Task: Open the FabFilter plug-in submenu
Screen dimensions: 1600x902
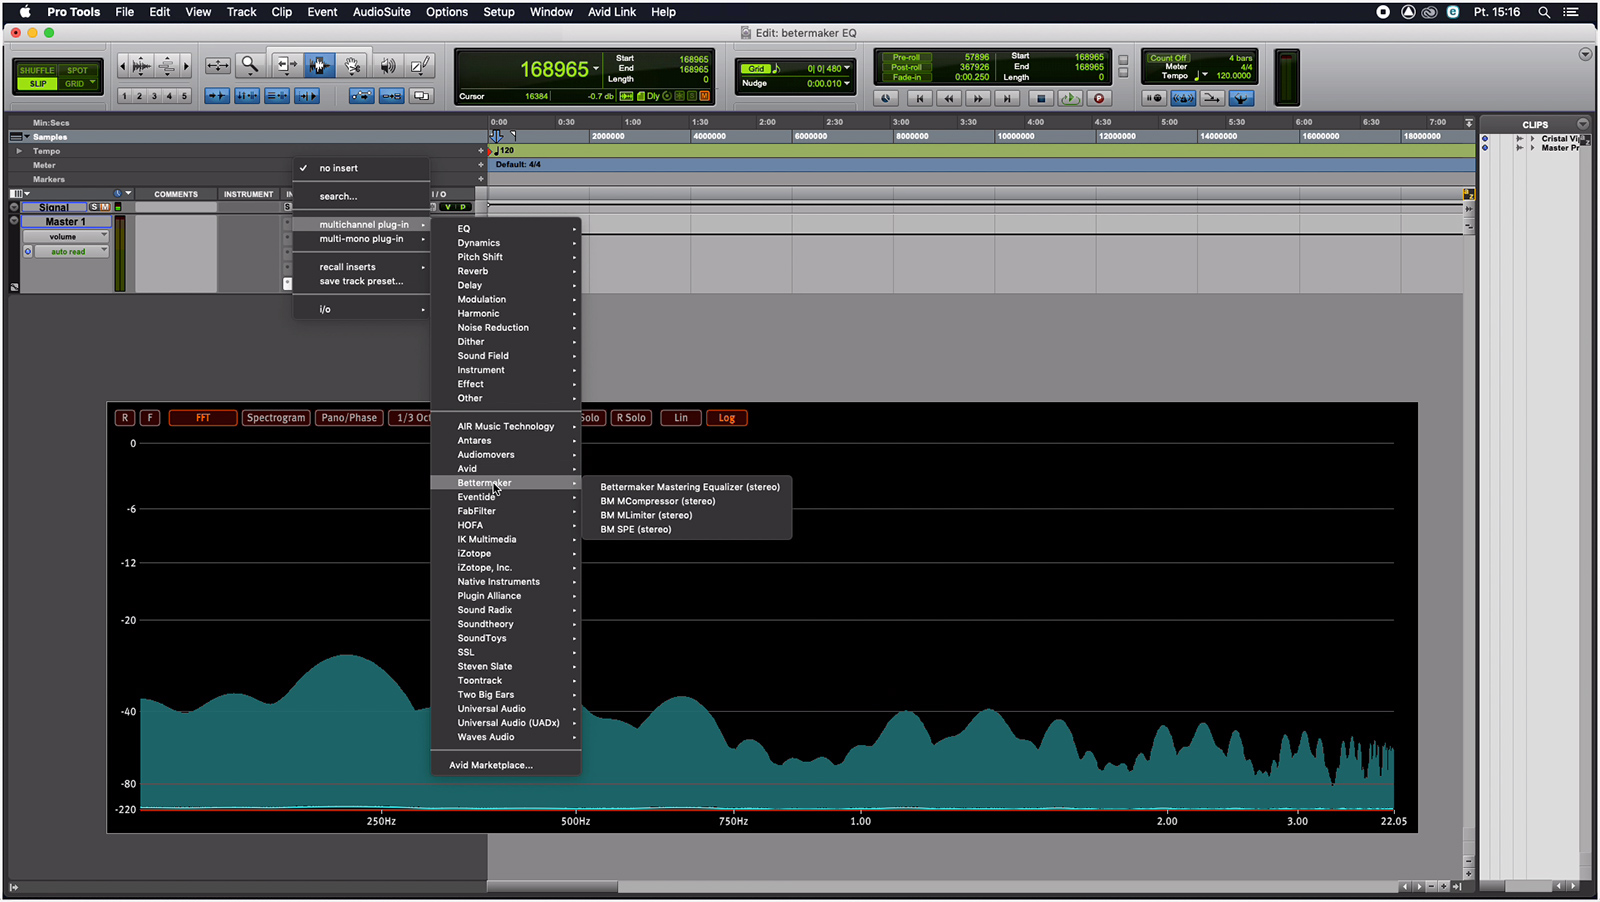Action: pos(505,511)
